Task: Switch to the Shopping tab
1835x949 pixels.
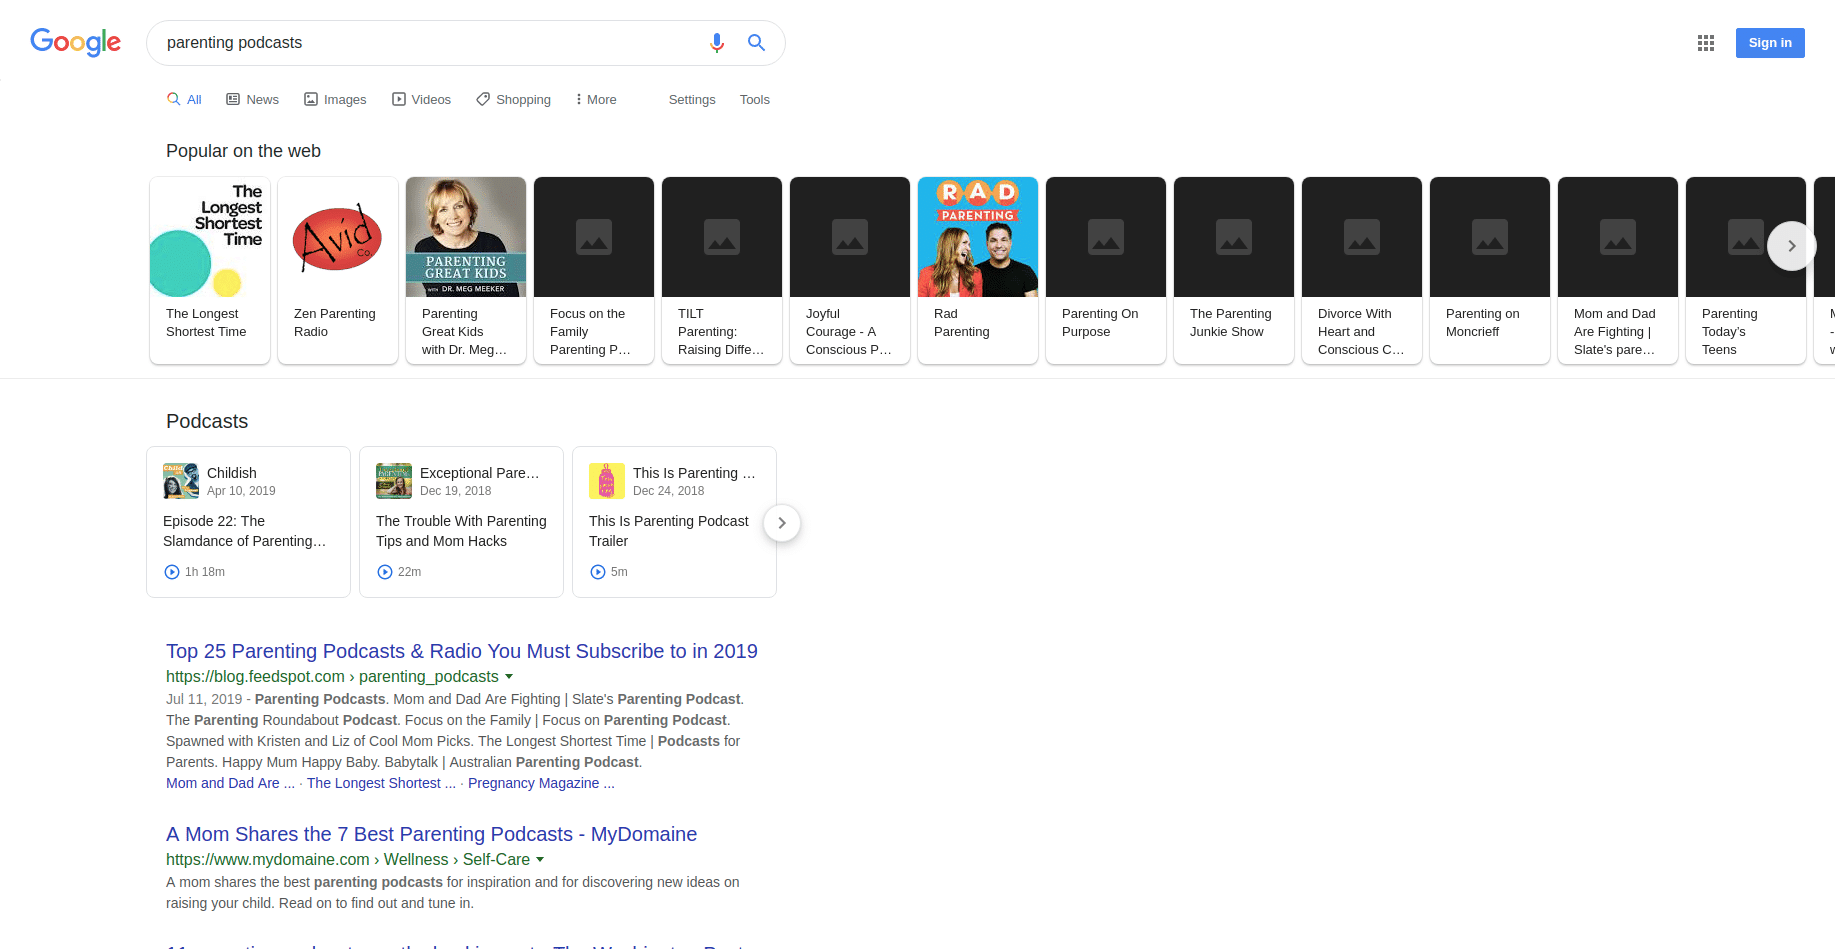Action: (x=513, y=99)
